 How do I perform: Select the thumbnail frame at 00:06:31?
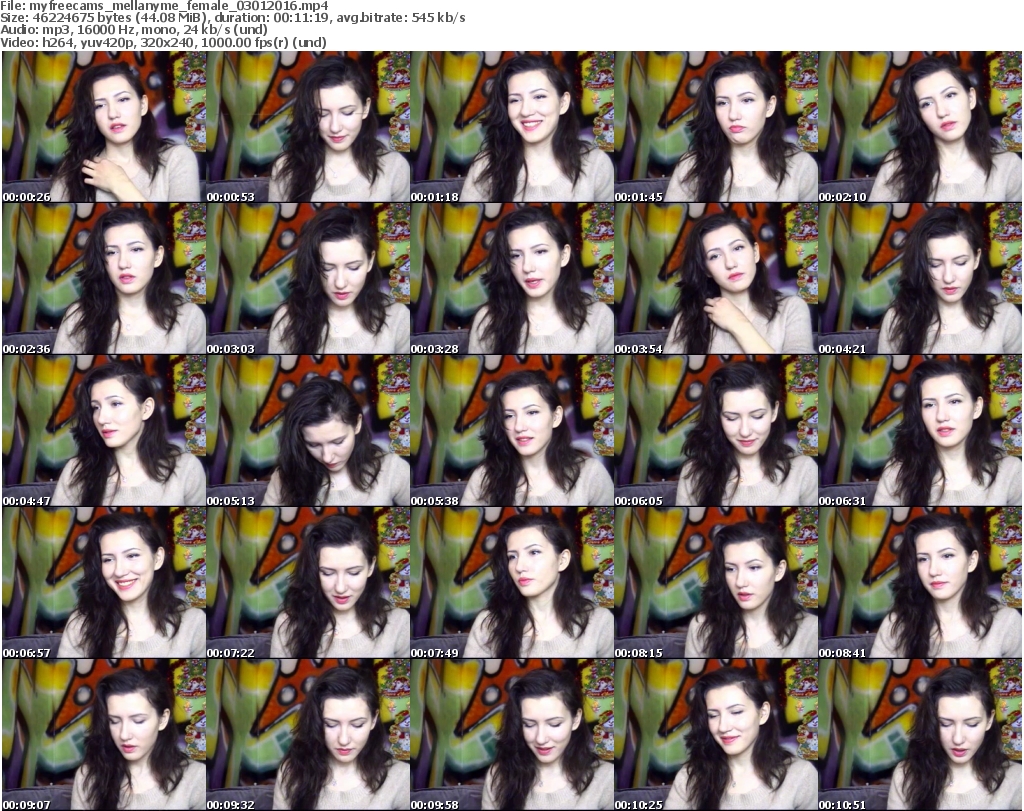(x=920, y=431)
